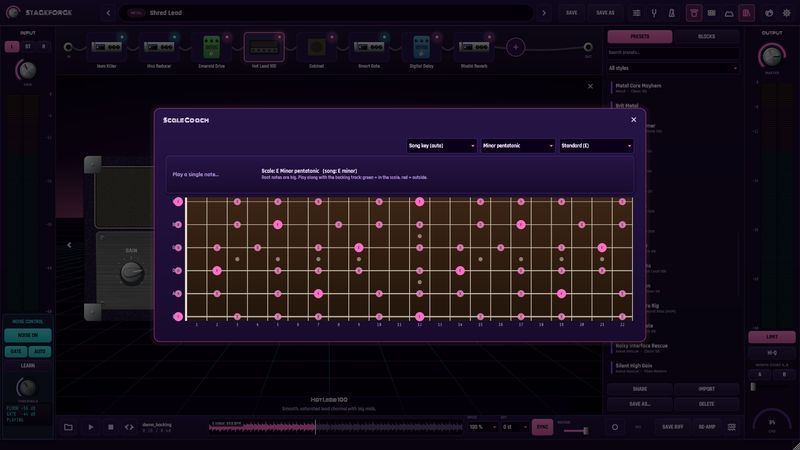Screen dimensions: 800x450
Task: Open the 100 % speed dropdown
Action: coord(483,427)
